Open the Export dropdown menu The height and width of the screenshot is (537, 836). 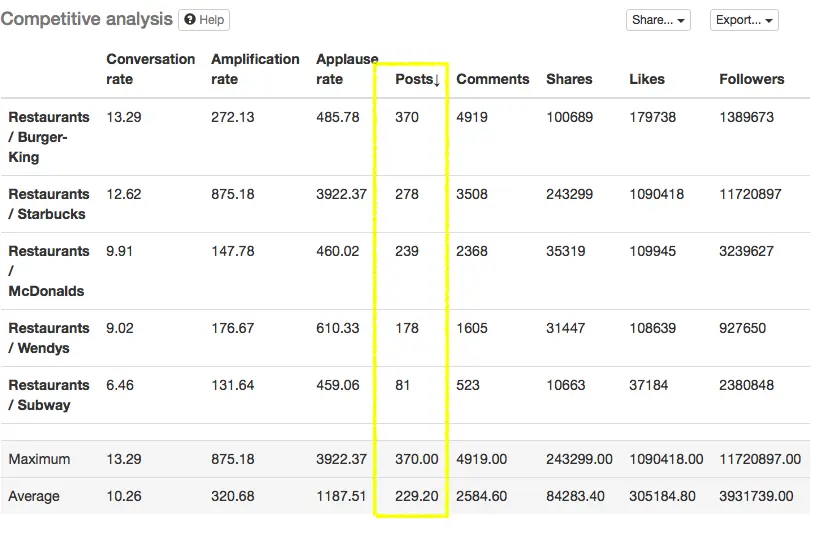point(744,20)
